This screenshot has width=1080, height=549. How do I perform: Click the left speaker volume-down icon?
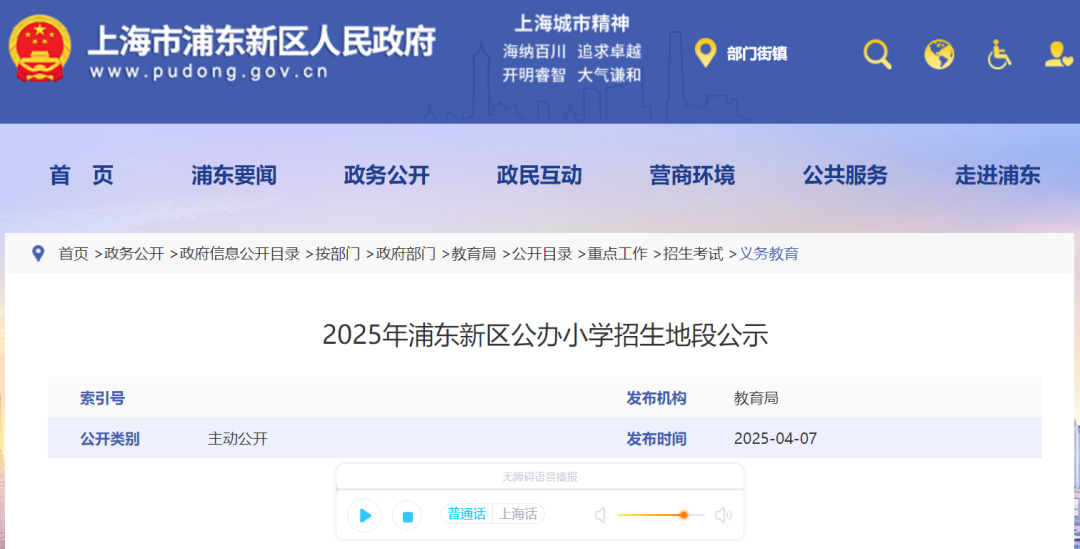600,515
